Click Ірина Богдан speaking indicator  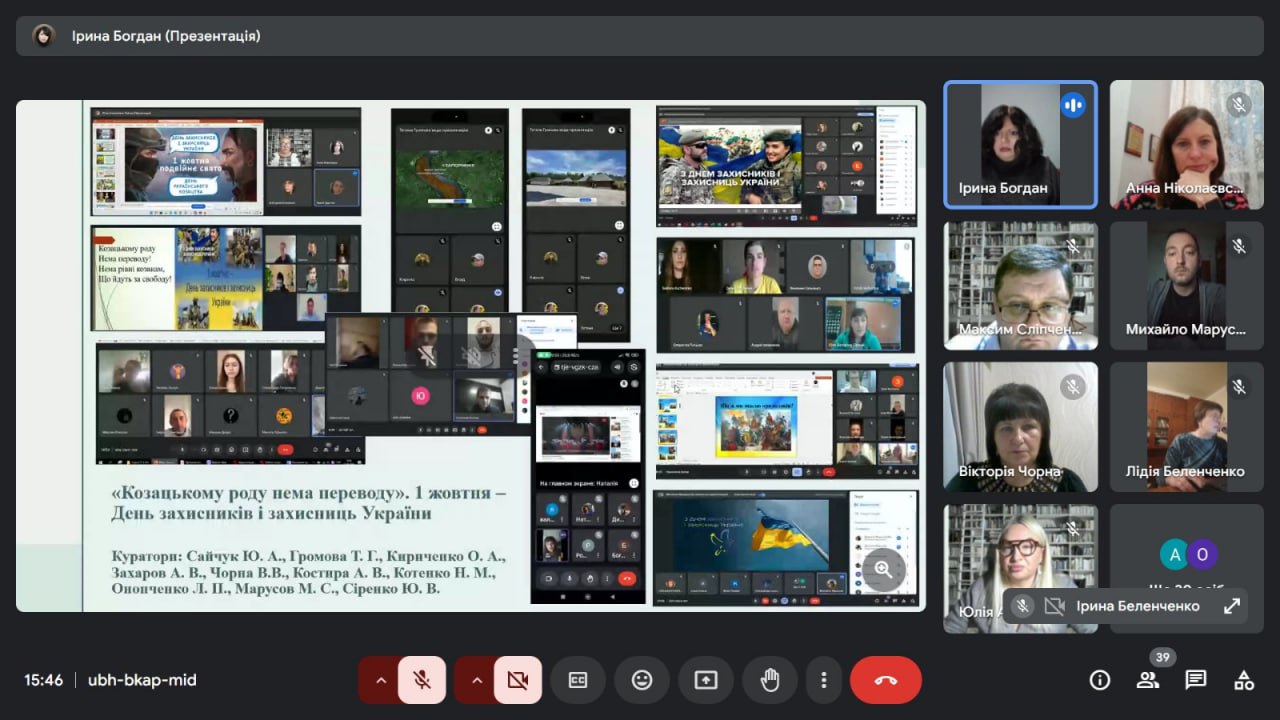coord(1073,105)
